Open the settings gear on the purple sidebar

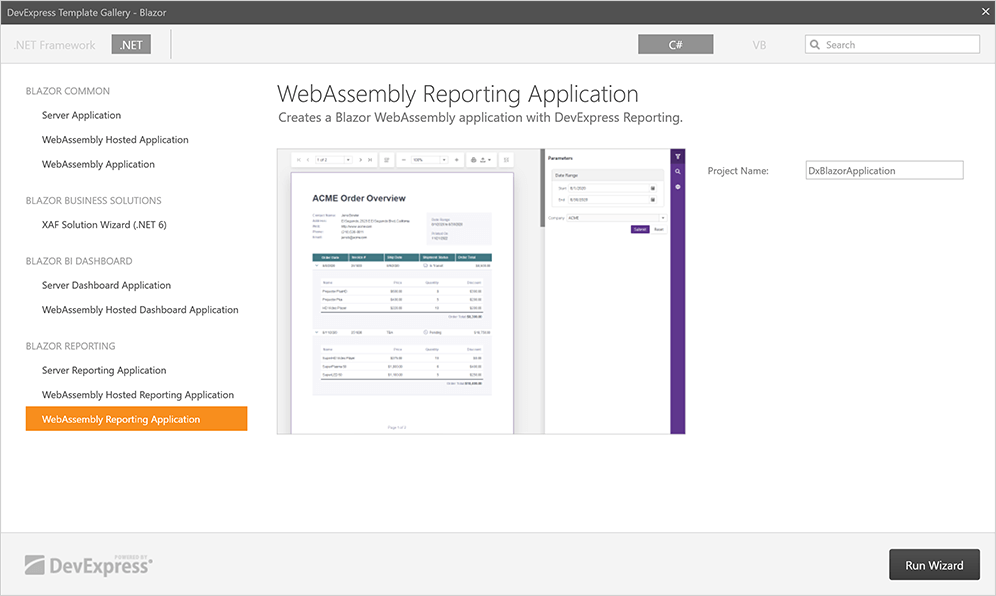[x=677, y=186]
